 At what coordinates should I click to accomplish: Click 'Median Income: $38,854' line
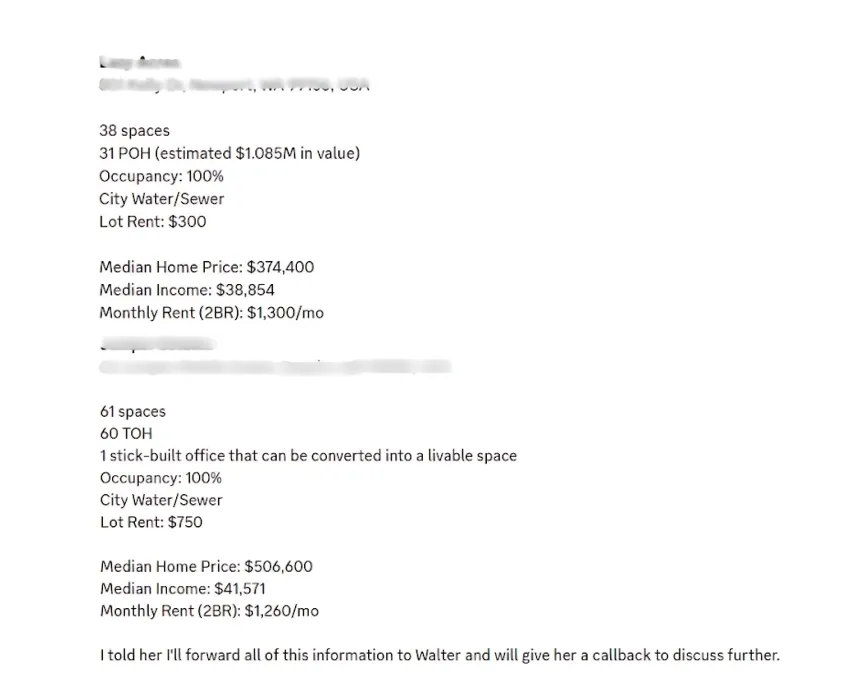(187, 290)
